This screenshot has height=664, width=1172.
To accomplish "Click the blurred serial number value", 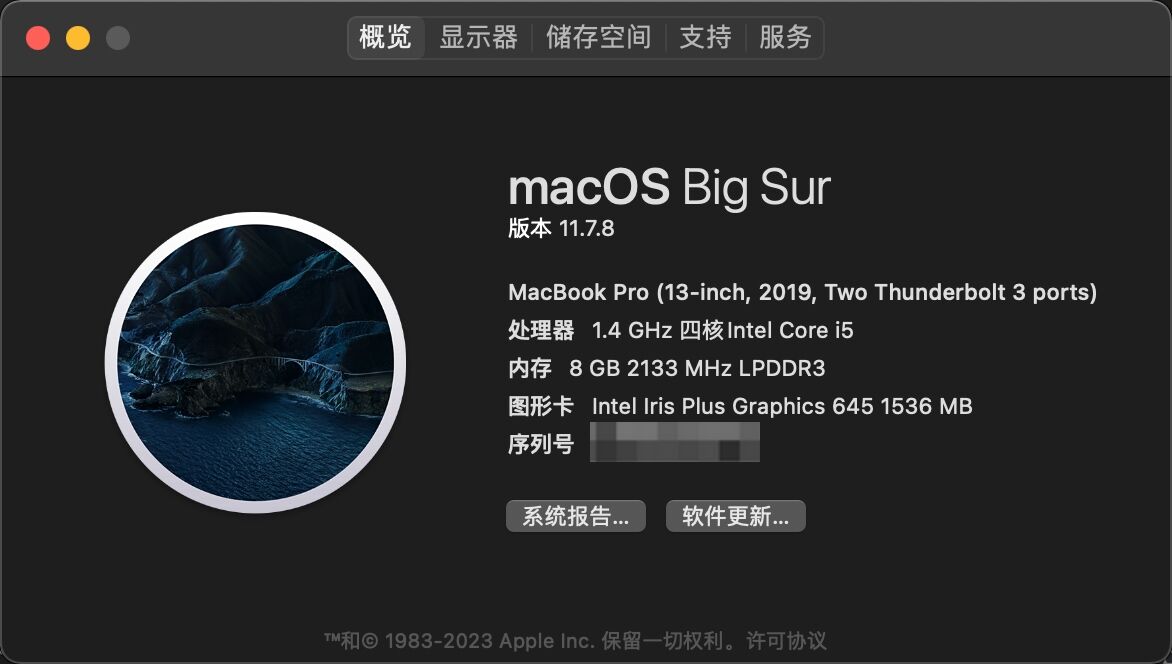I will 675,442.
